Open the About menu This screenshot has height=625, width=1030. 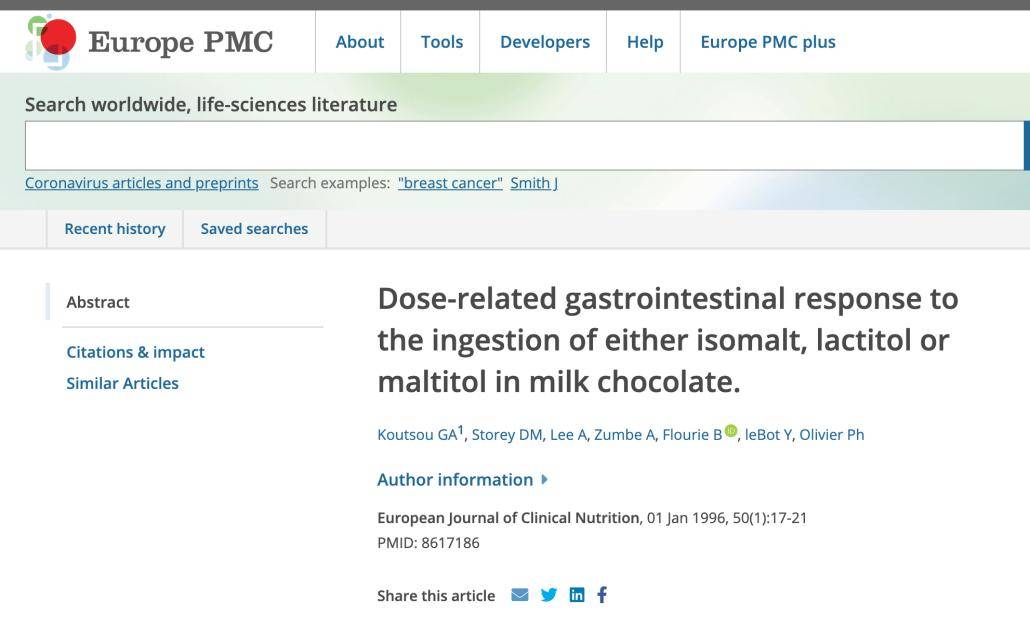359,42
